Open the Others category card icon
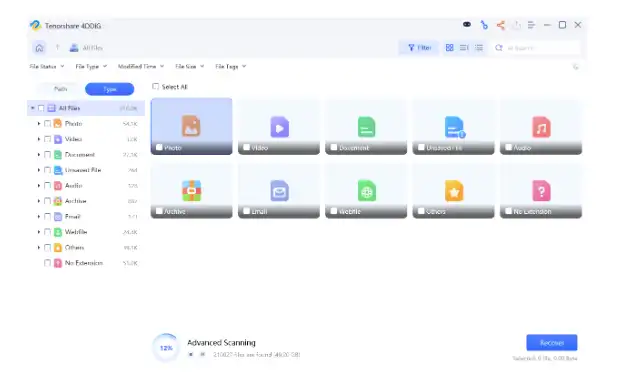This screenshot has height=375, width=630. tap(454, 191)
